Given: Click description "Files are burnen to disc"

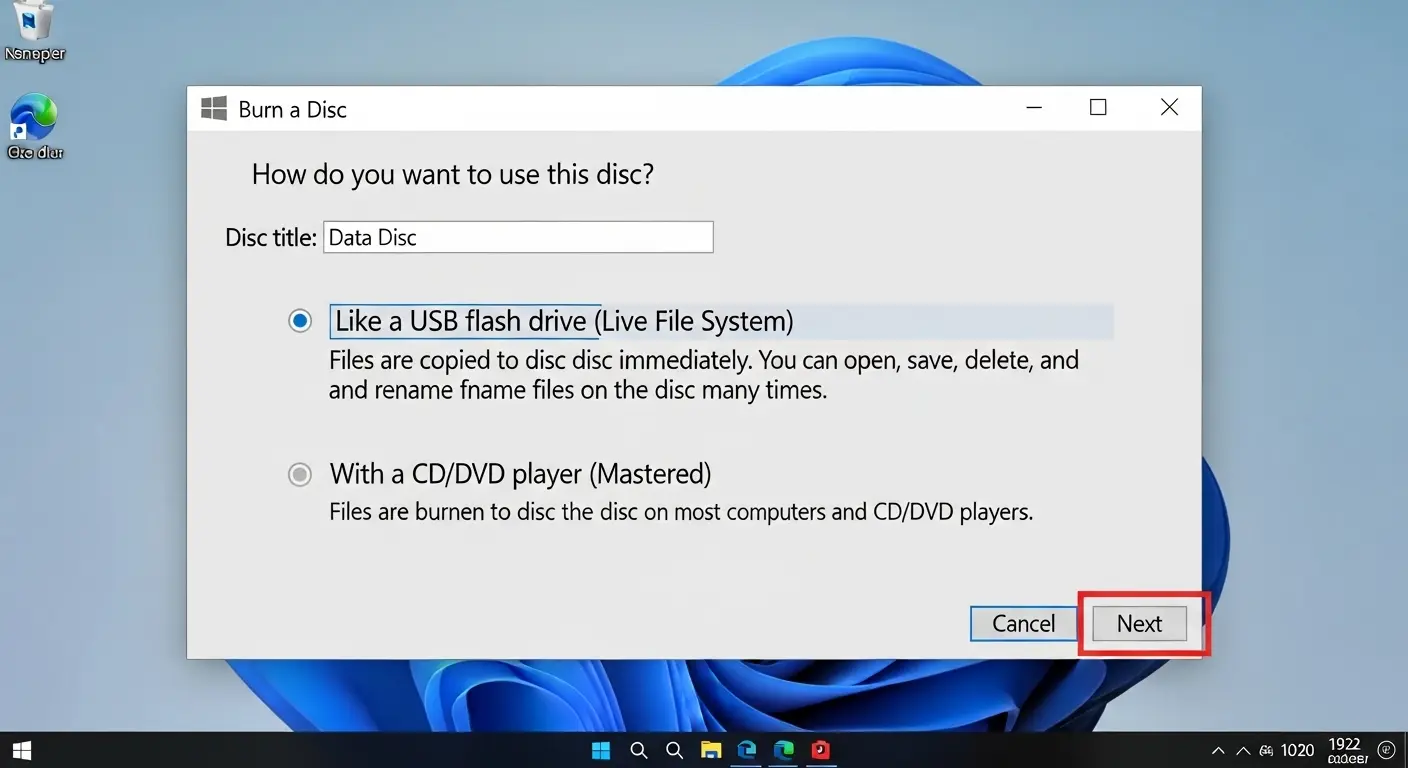Looking at the screenshot, I should point(681,513).
